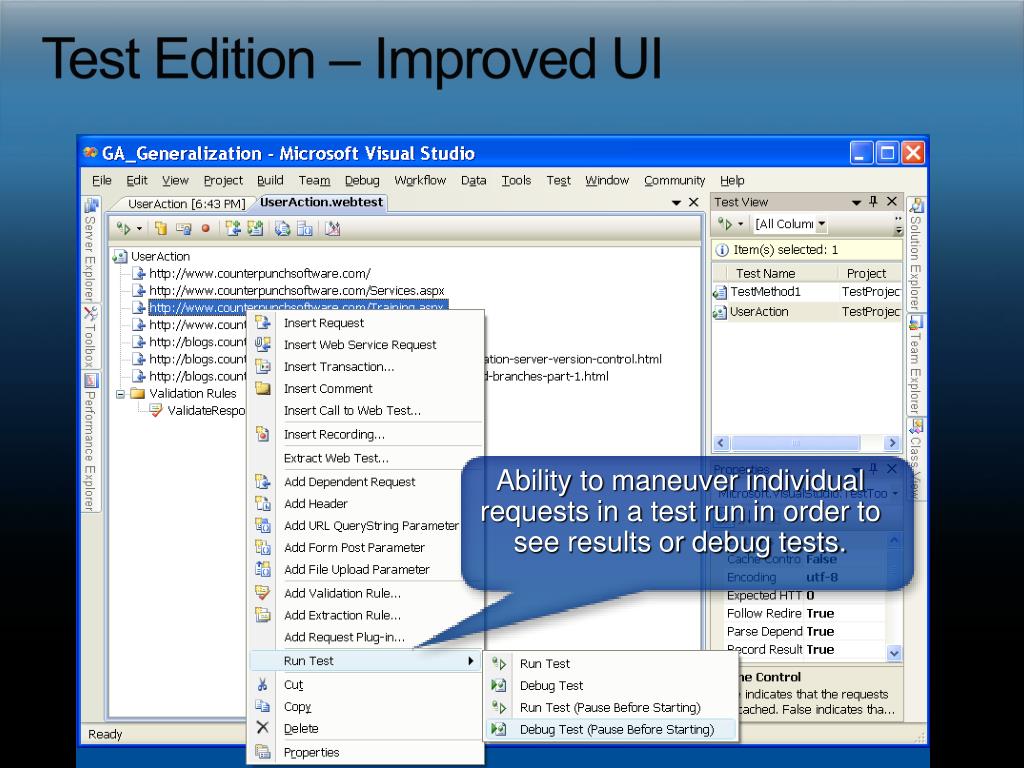Open the Build menu
Viewport: 1024px width, 768px height.
pos(270,180)
